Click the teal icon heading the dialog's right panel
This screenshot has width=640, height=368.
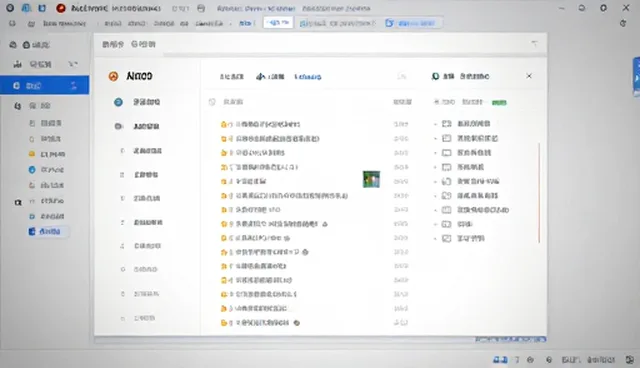pyautogui.click(x=436, y=76)
